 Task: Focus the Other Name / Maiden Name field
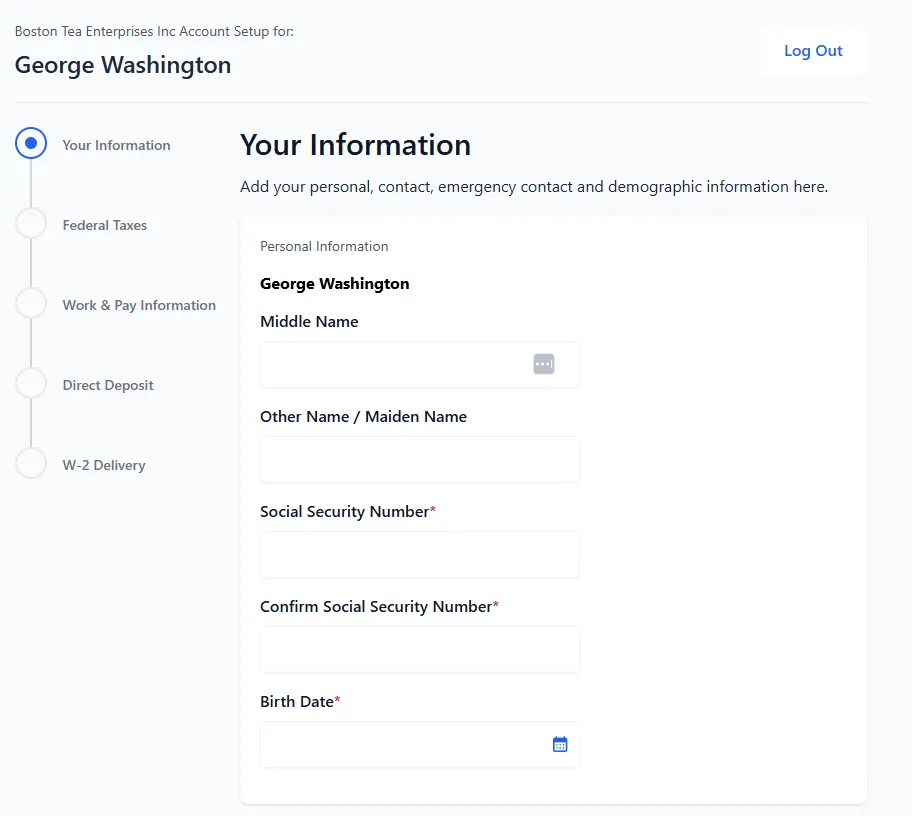coord(419,459)
